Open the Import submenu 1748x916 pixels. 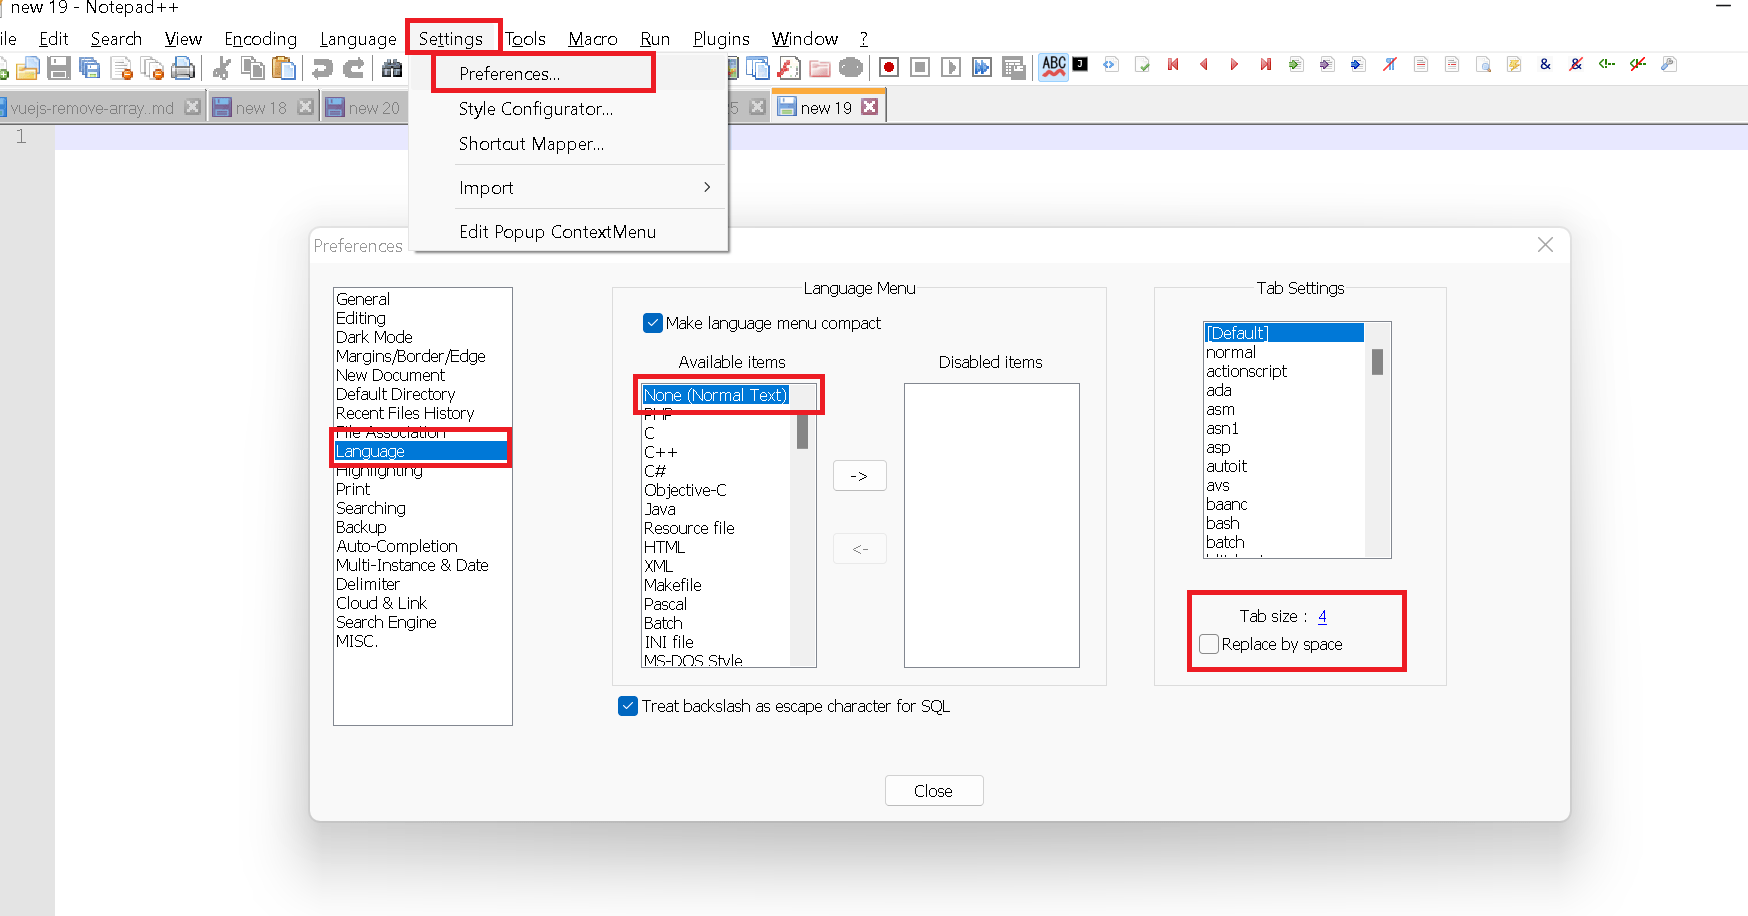[x=486, y=187]
